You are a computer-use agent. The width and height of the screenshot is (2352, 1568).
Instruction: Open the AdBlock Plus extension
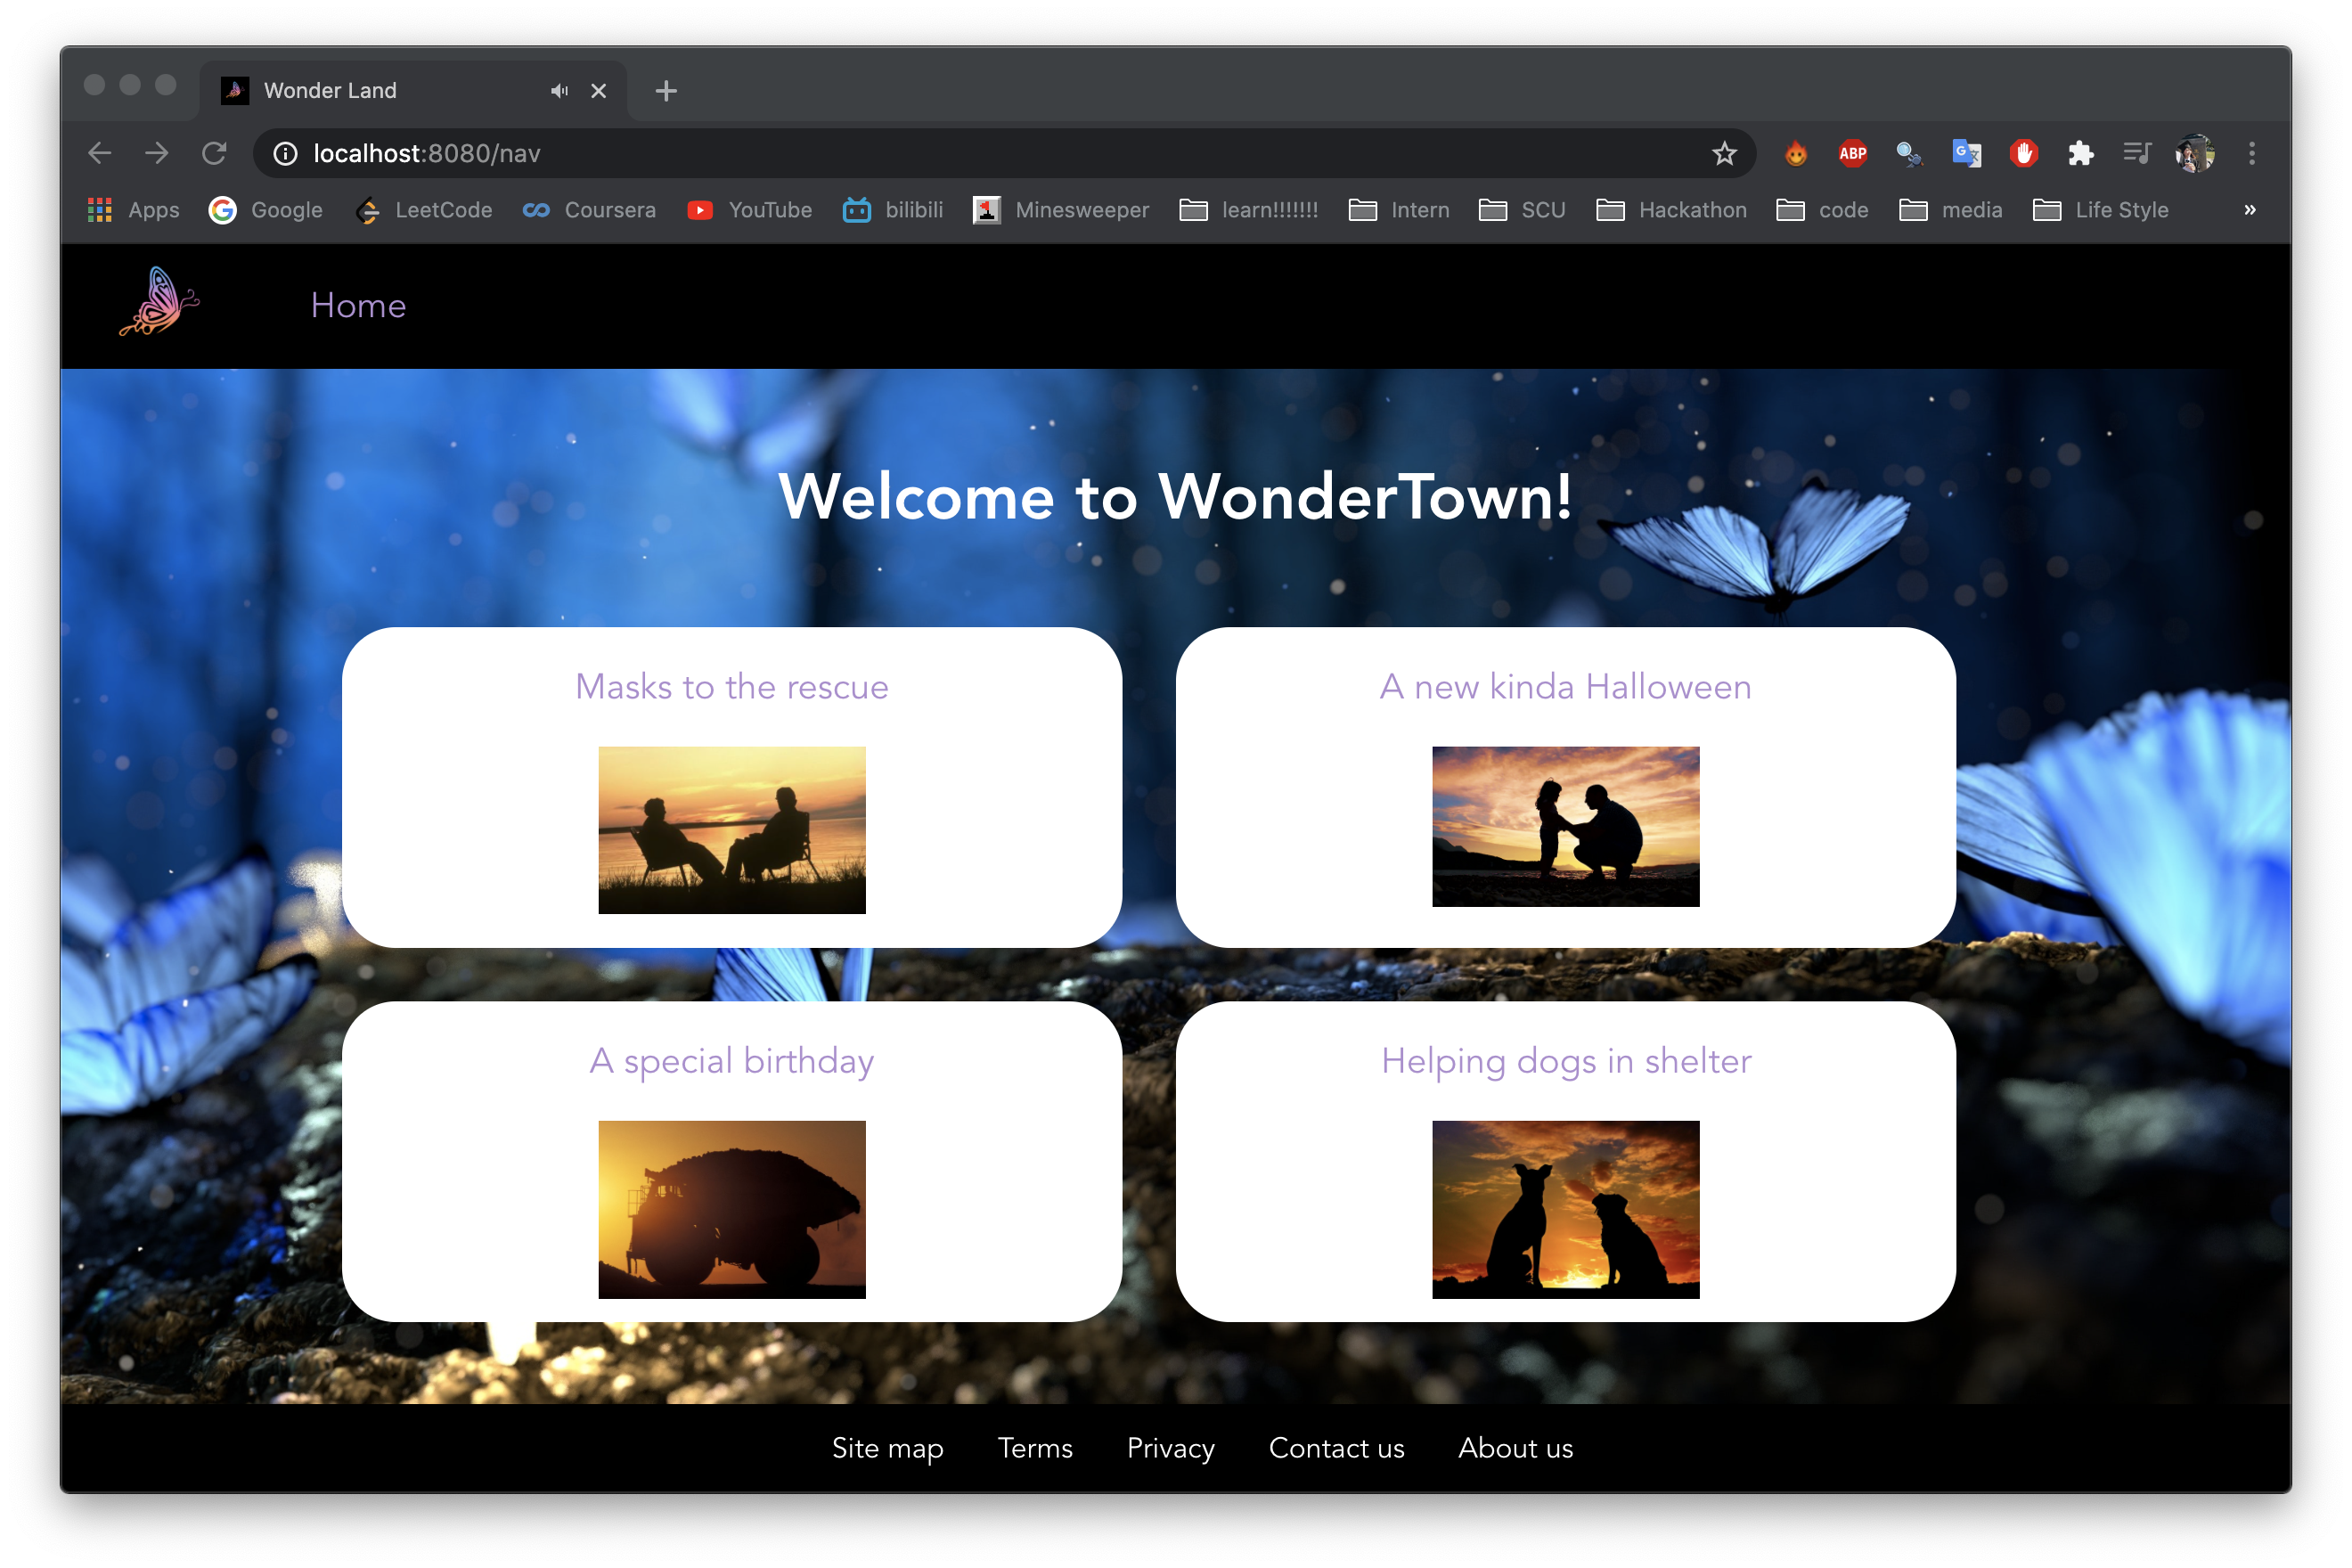tap(1852, 153)
